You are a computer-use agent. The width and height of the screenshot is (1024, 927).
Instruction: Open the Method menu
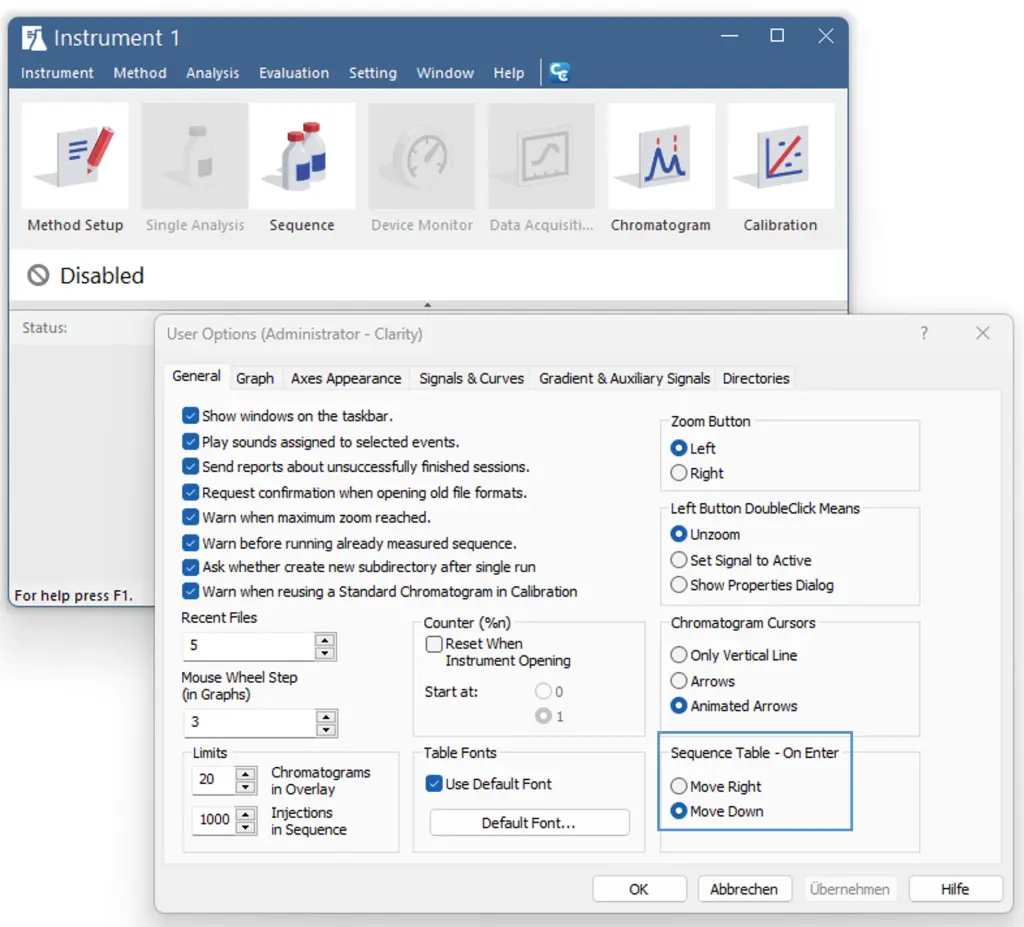pos(140,73)
